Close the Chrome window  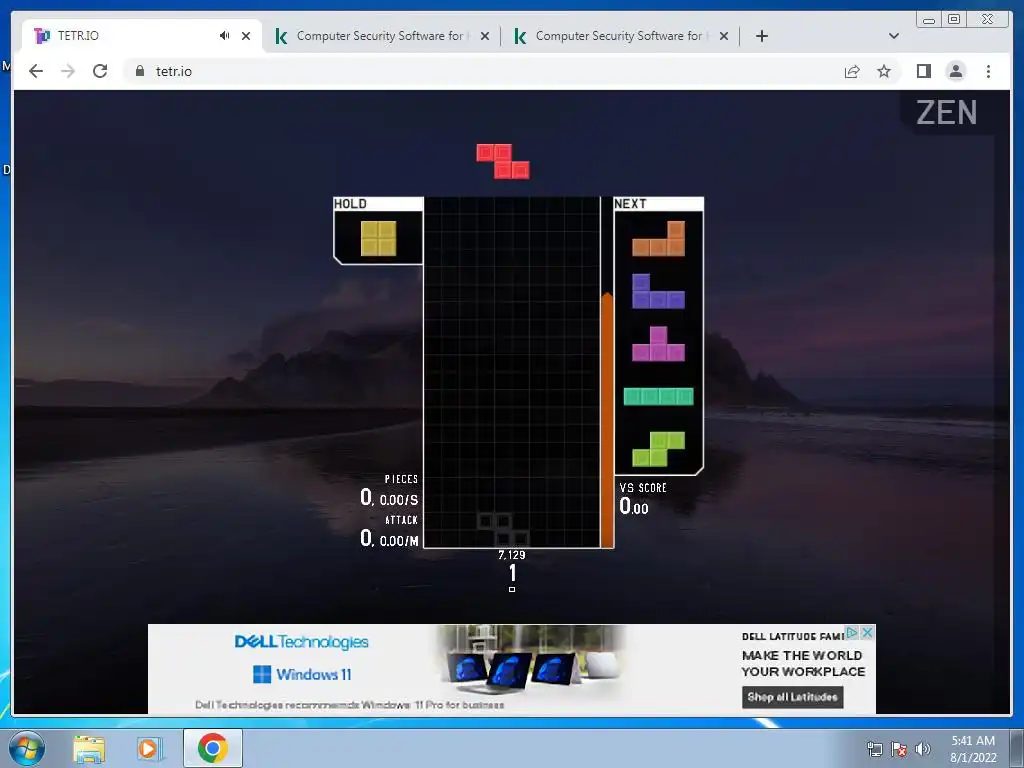(x=988, y=20)
